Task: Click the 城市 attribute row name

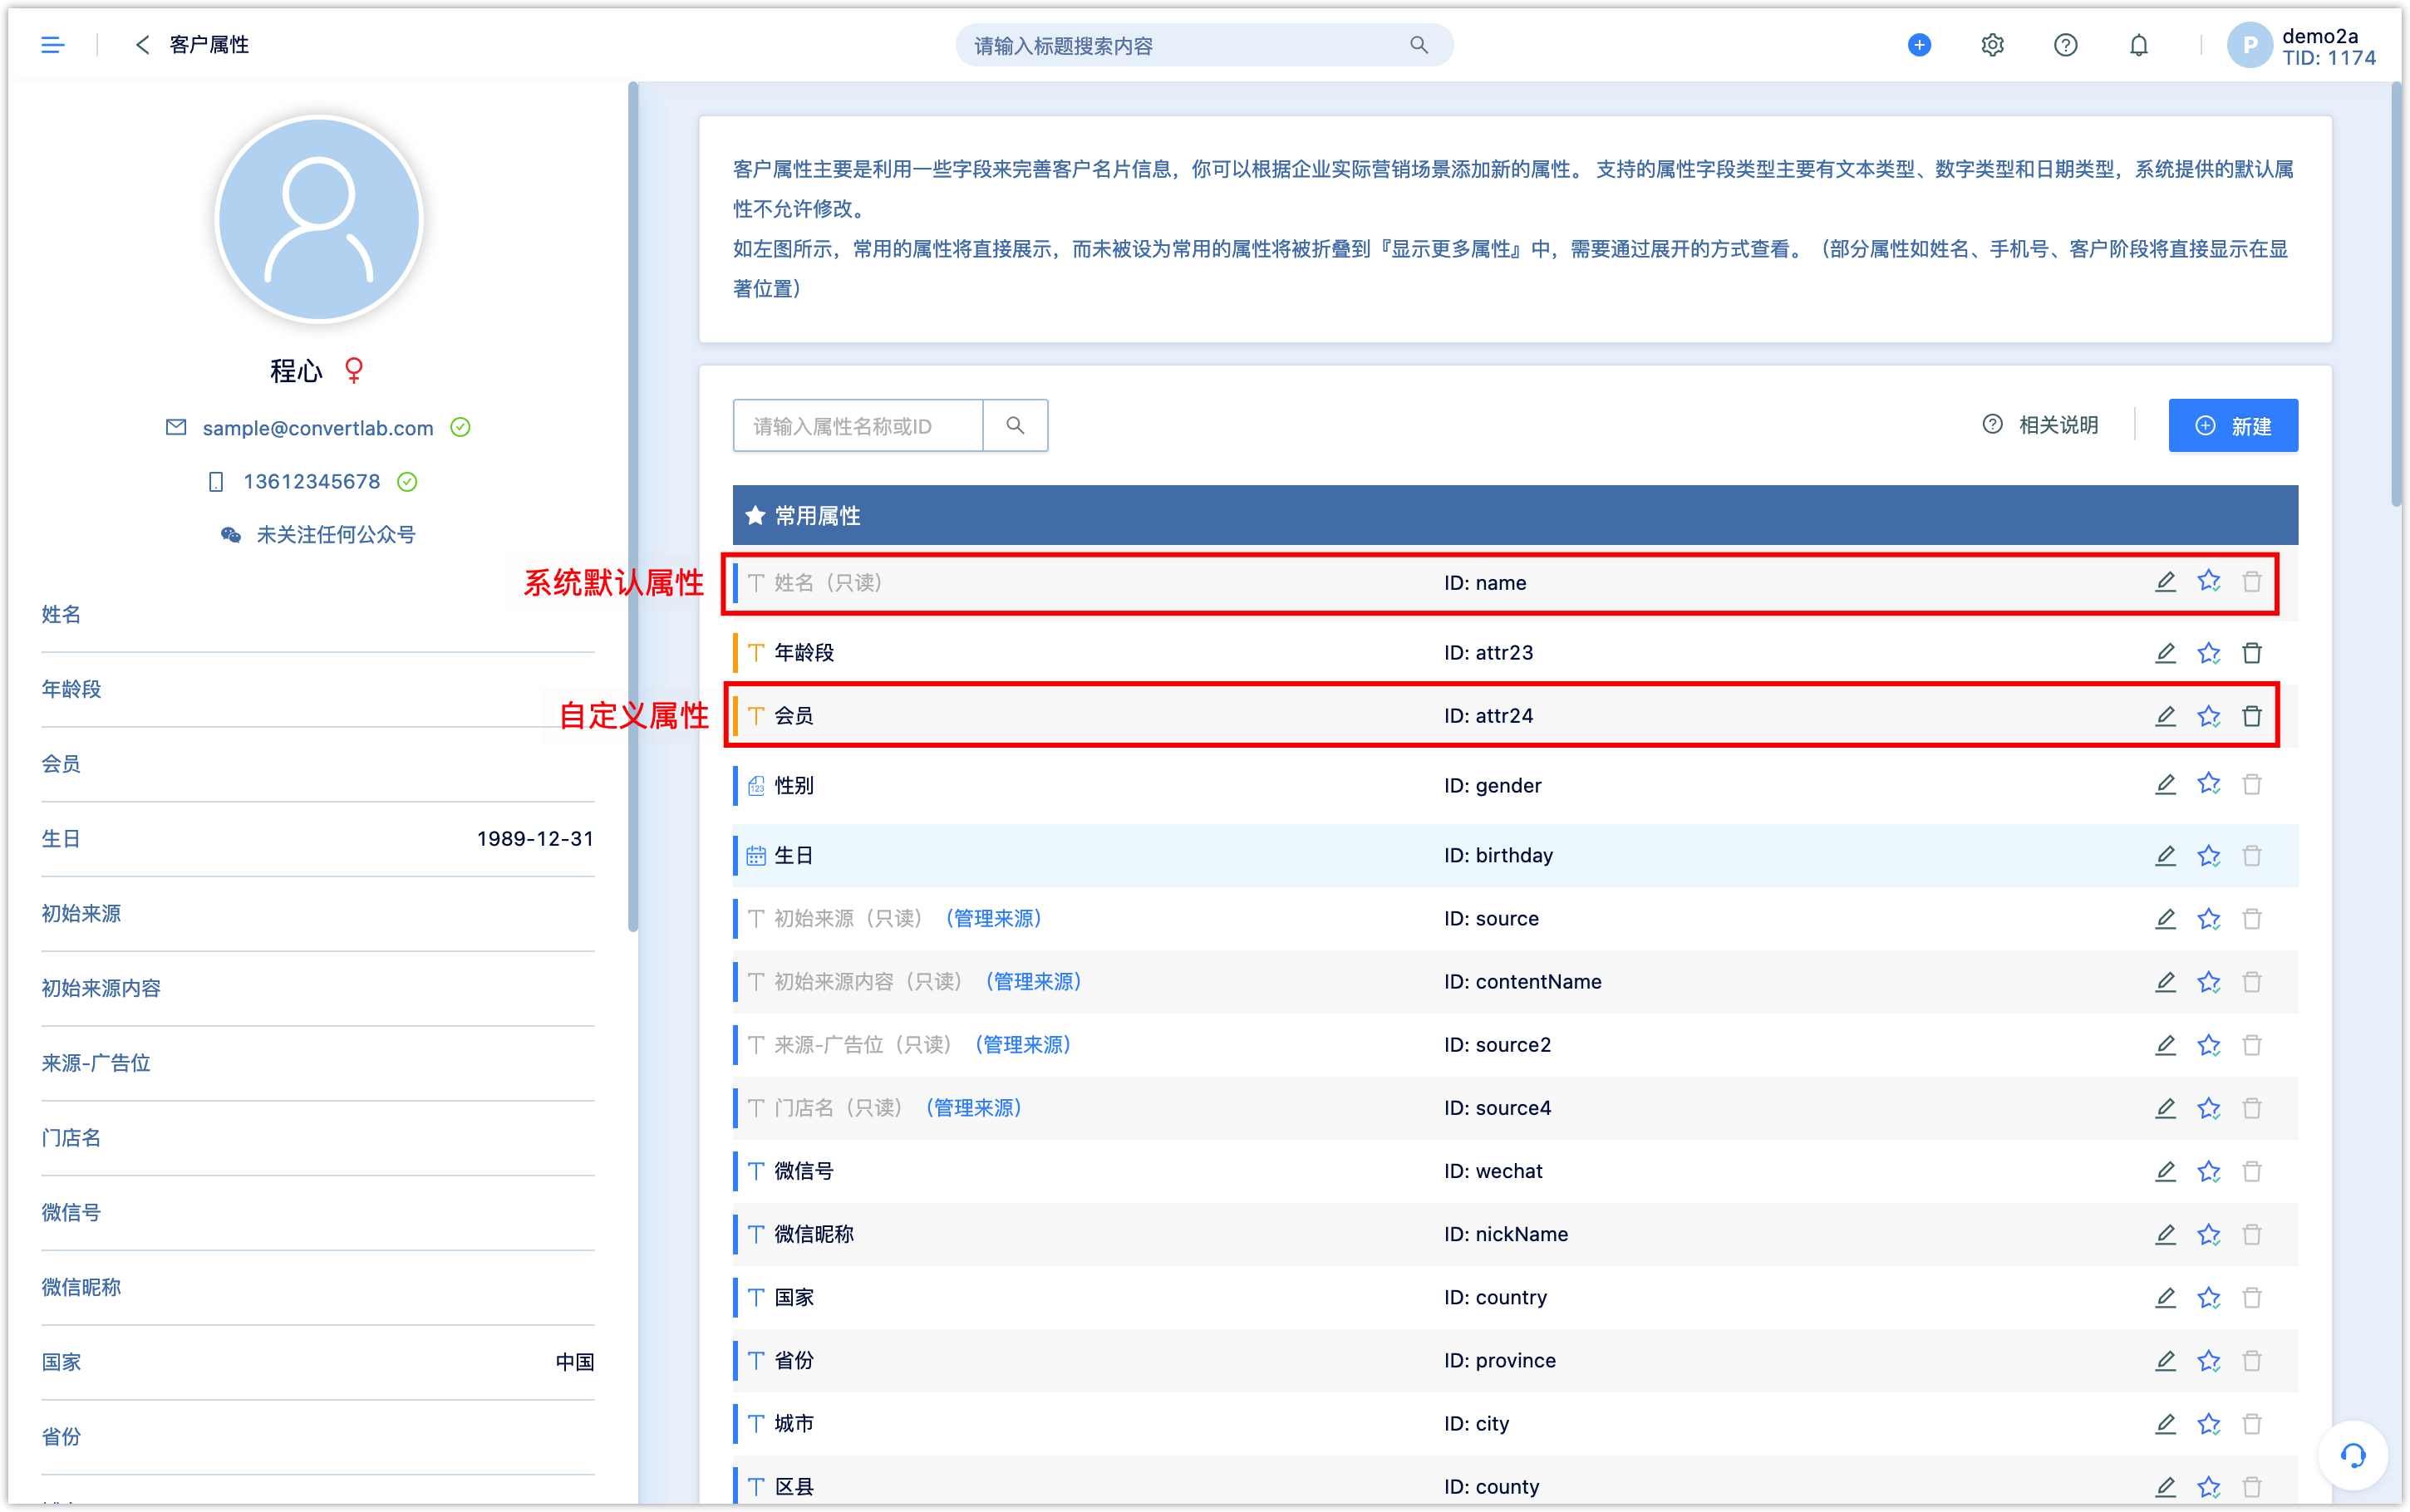Action: coord(794,1424)
